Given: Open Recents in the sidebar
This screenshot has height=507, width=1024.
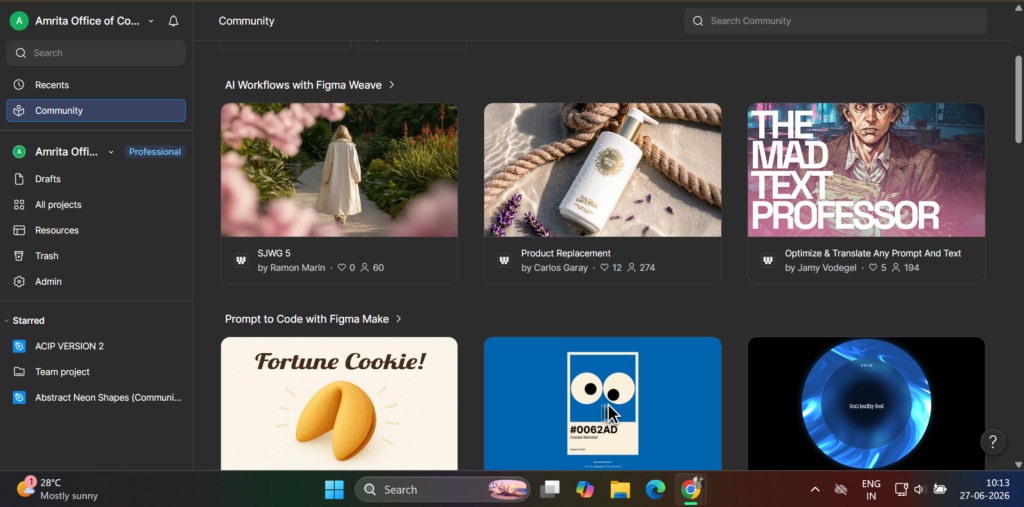Looking at the screenshot, I should click(x=96, y=85).
